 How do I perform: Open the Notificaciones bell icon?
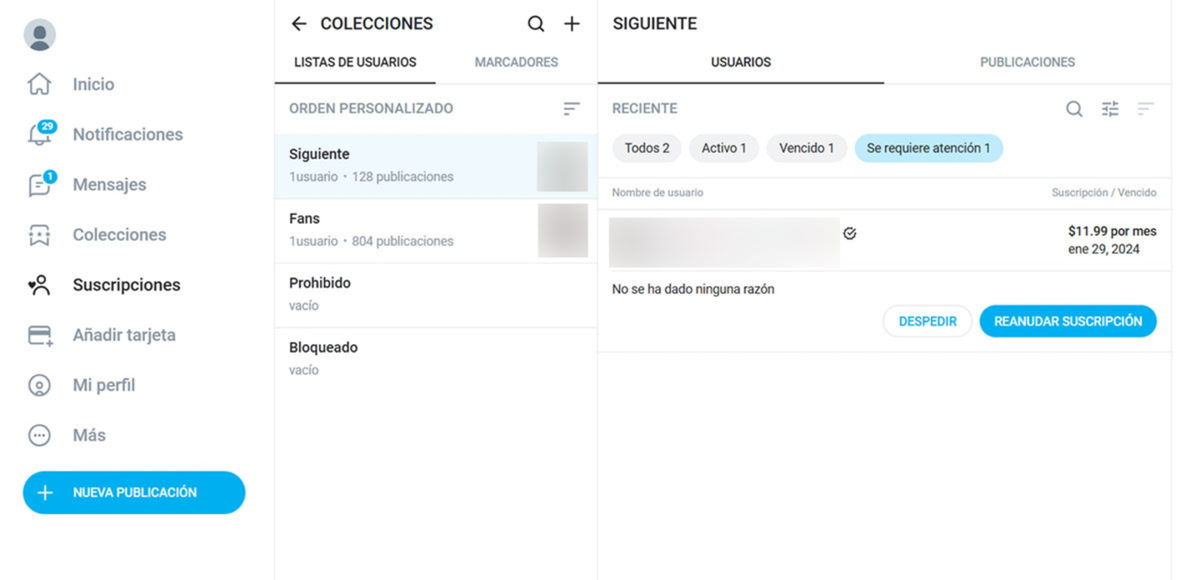(38, 134)
